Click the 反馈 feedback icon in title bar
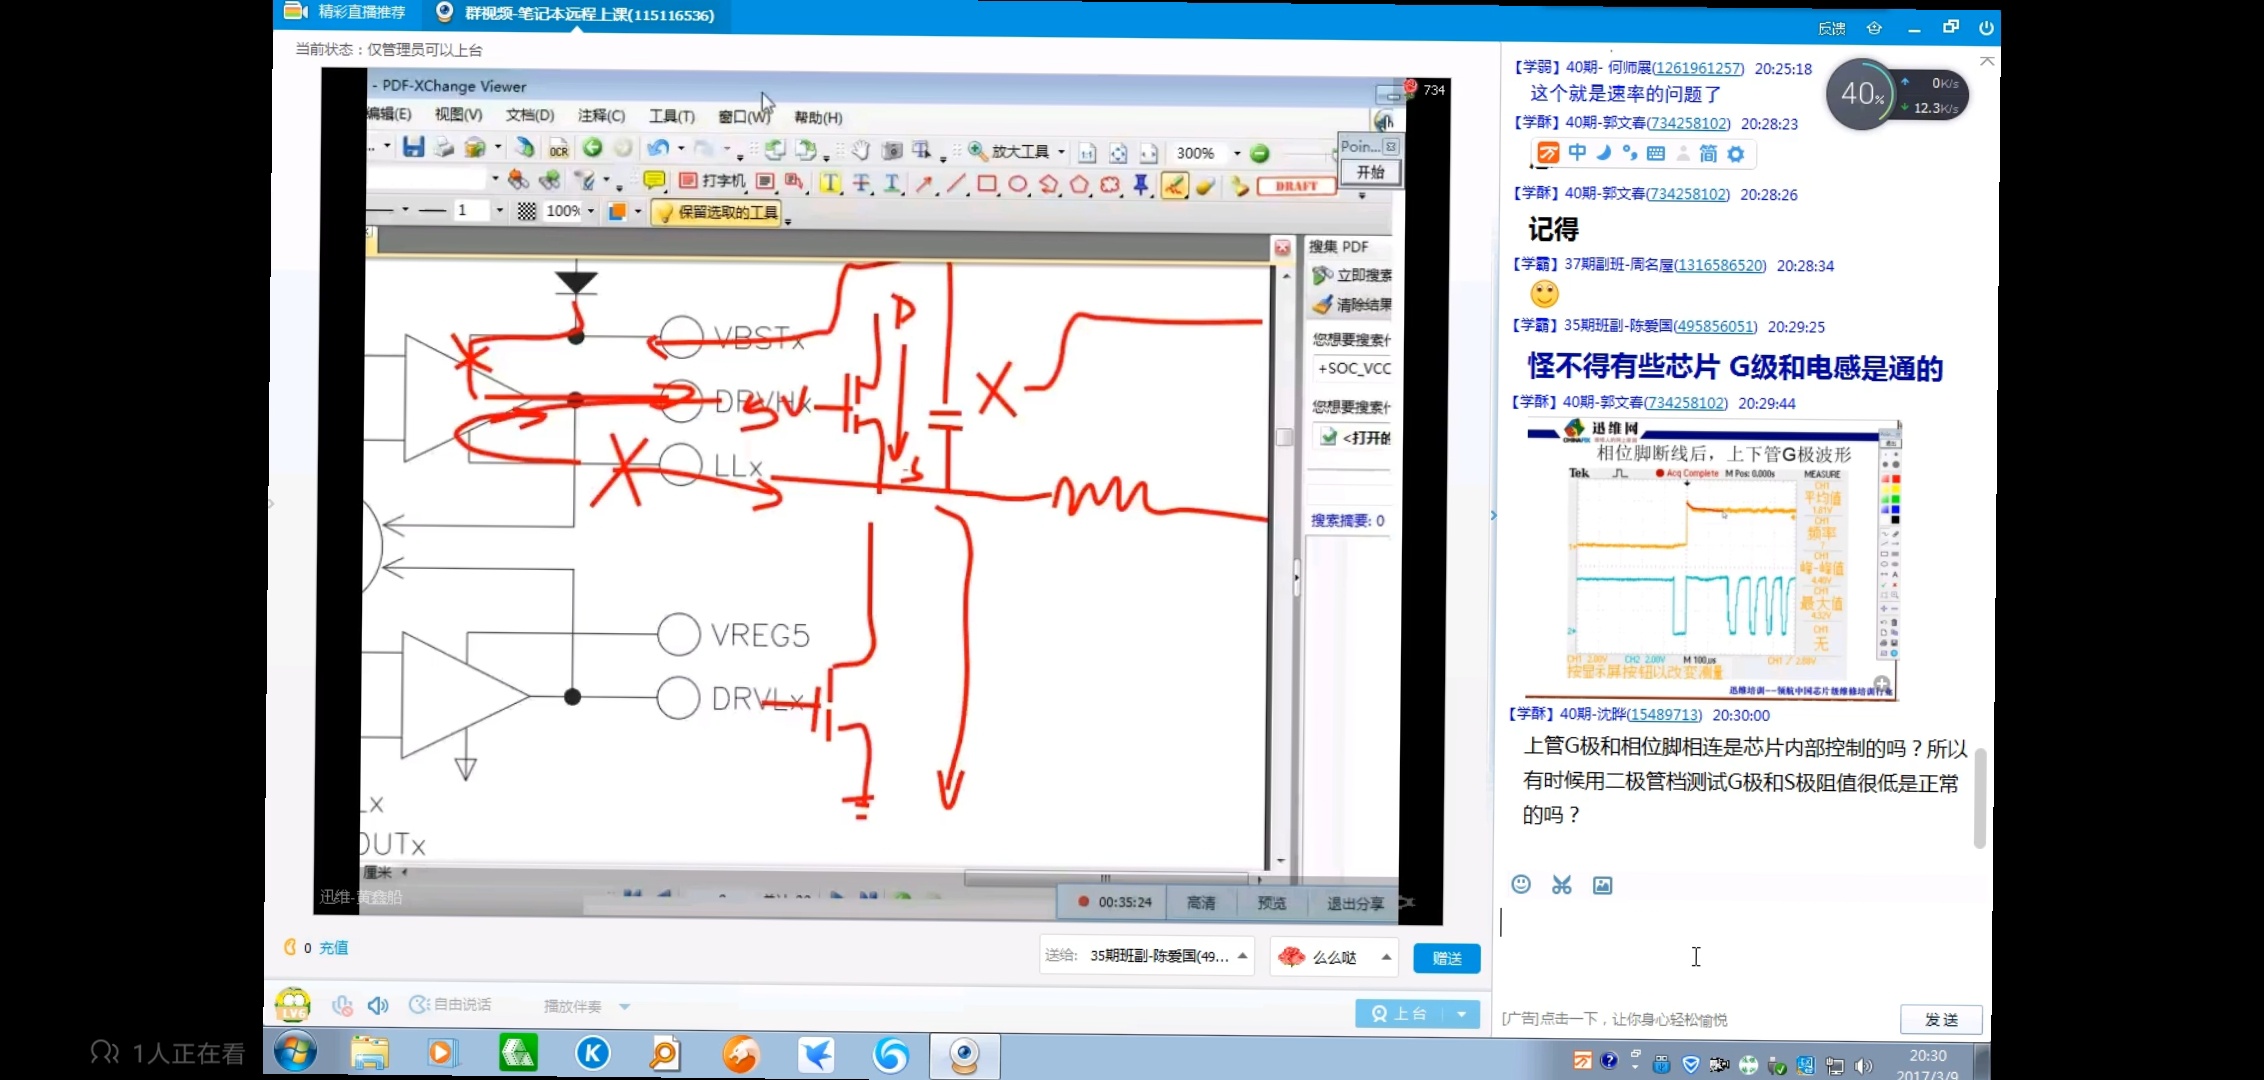2264x1080 pixels. click(x=1831, y=28)
